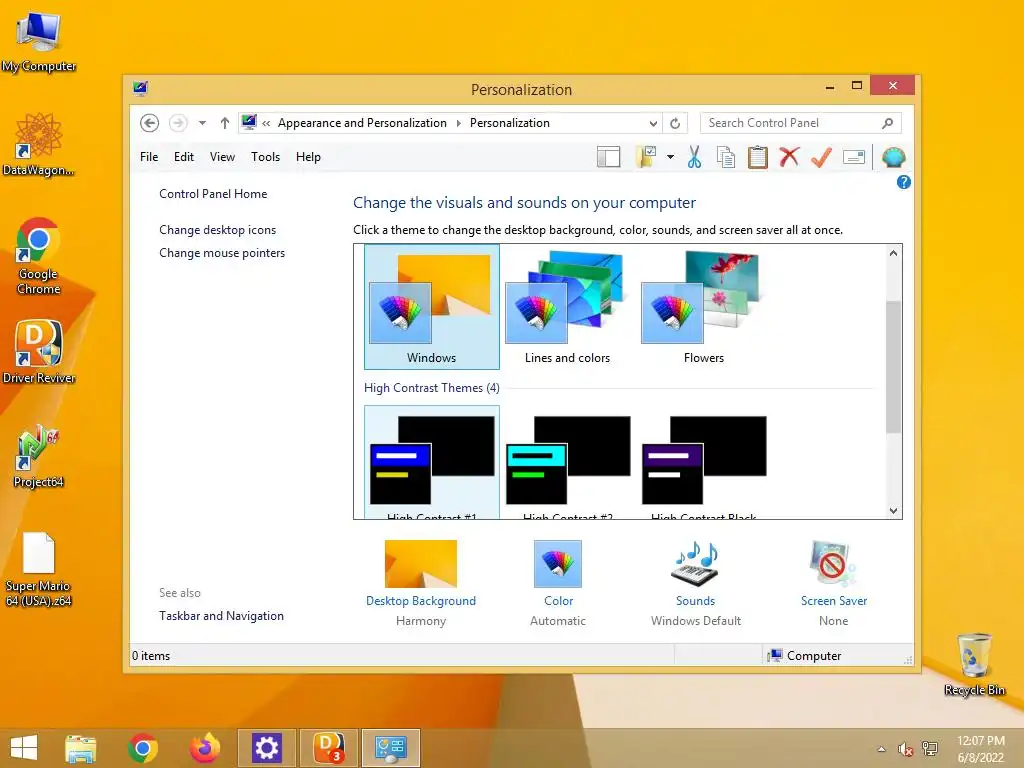This screenshot has width=1024, height=768.
Task: Click the blue shell toolbar icon
Action: click(893, 157)
